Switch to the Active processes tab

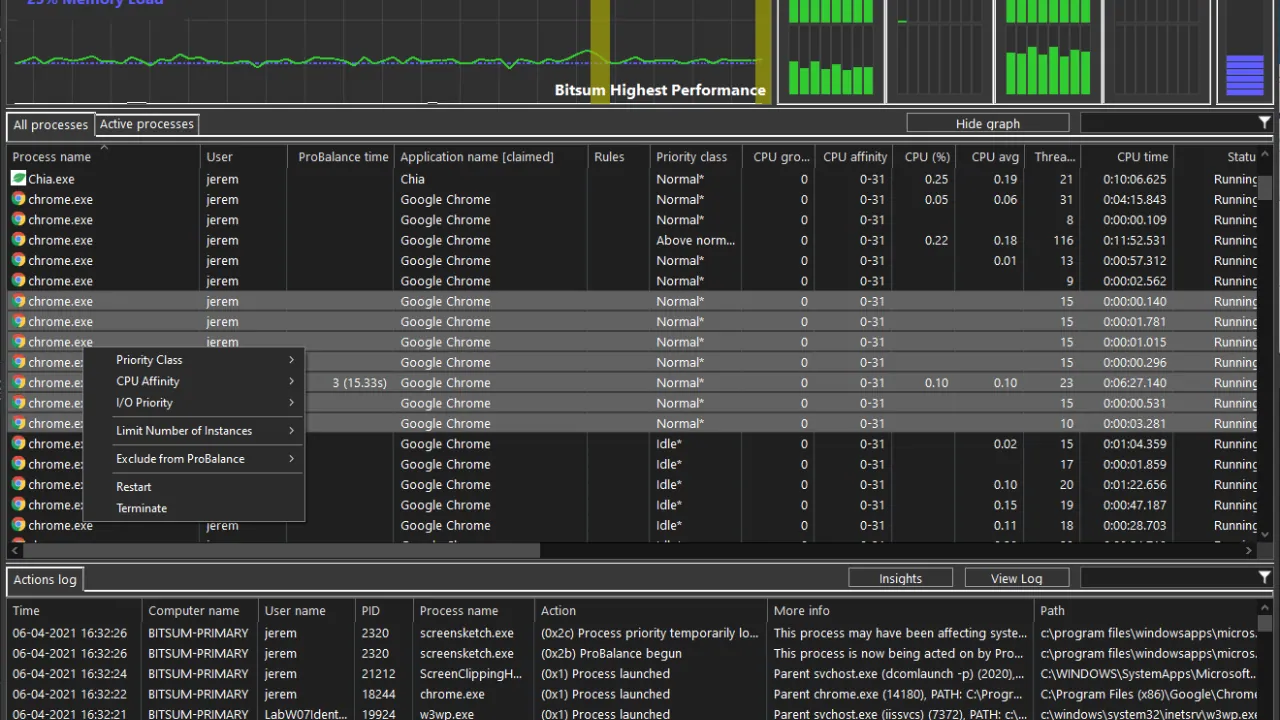tap(147, 124)
